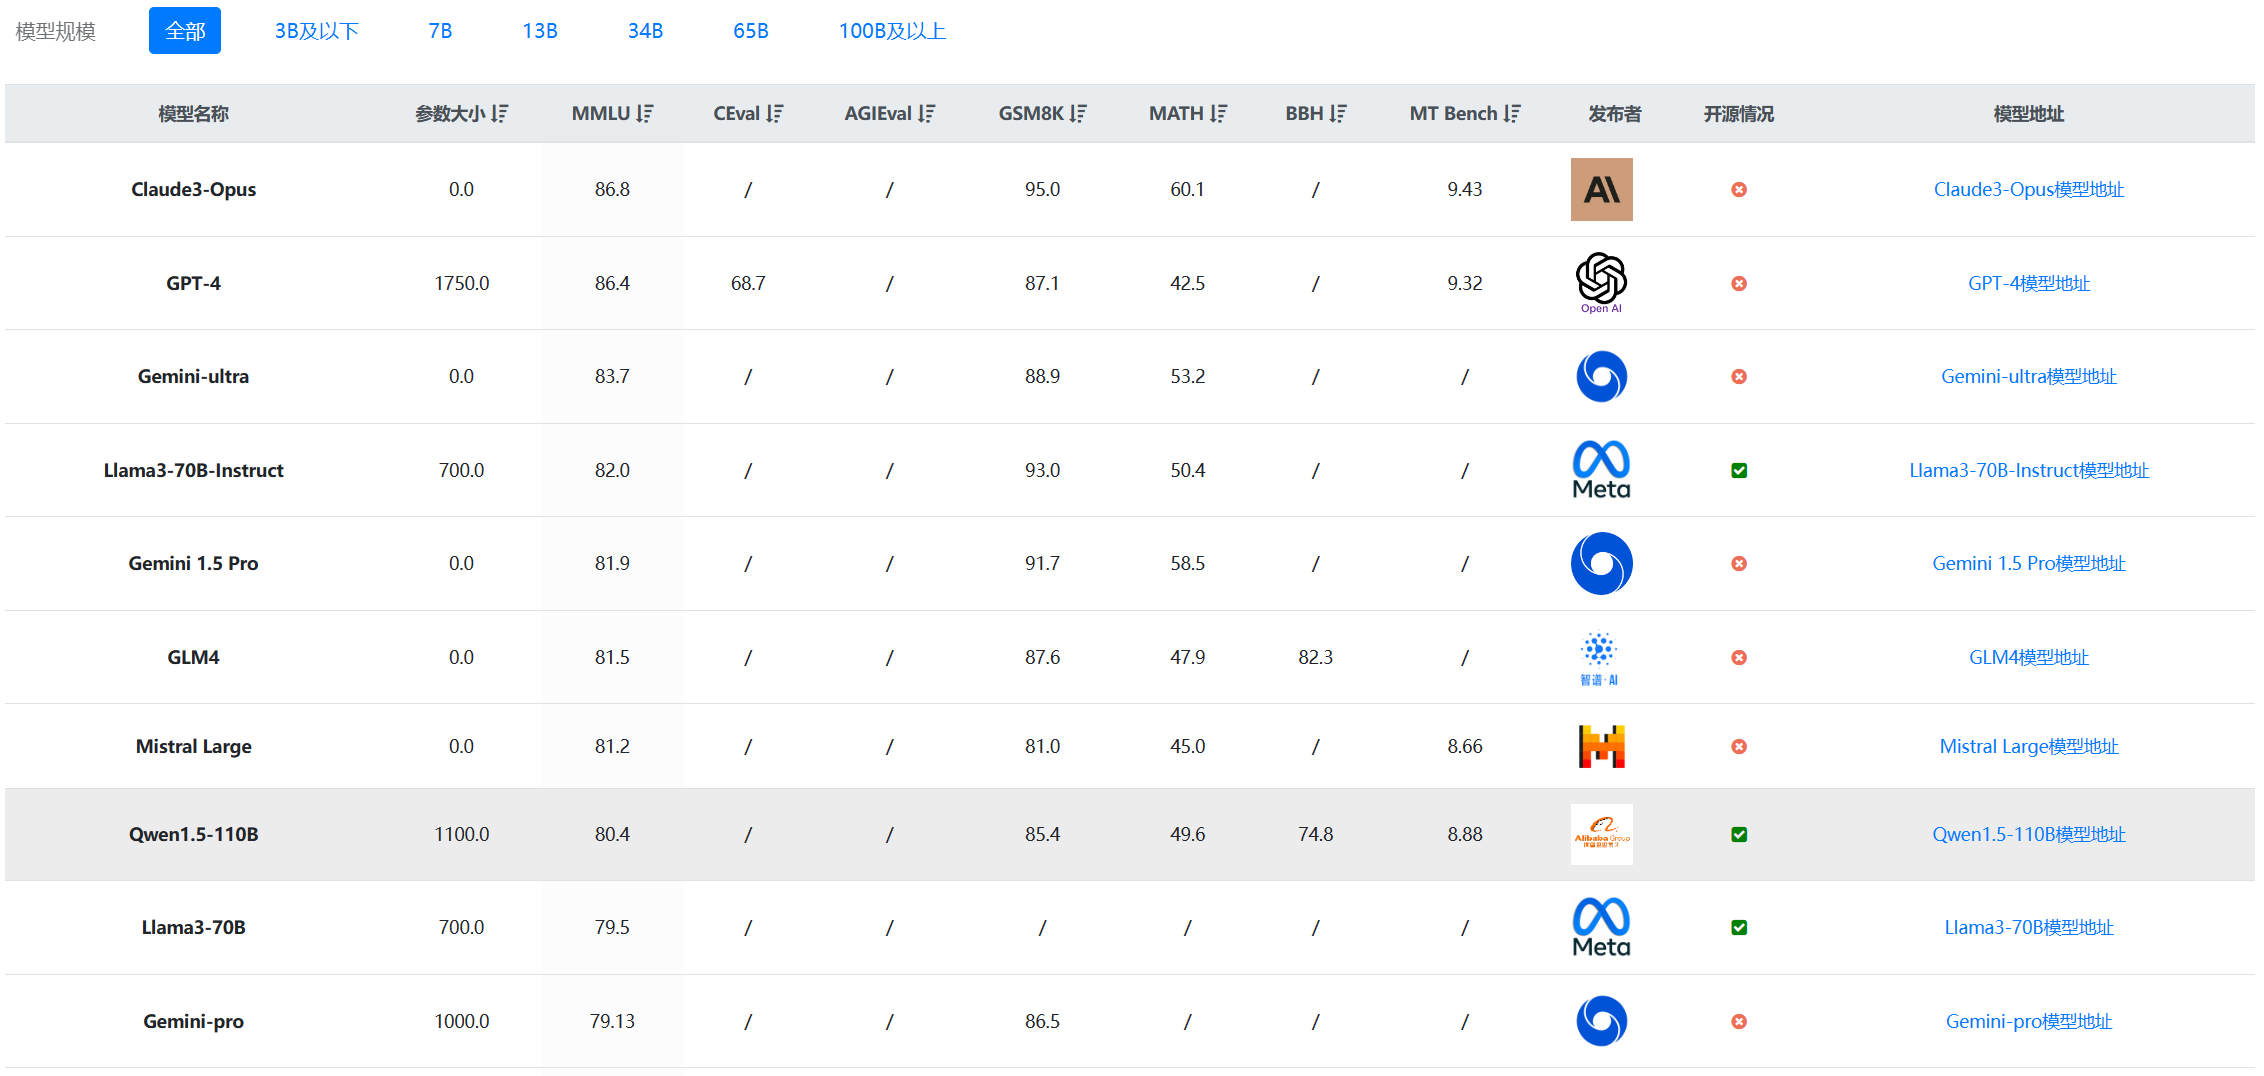Sort by GSM8K column icon
The width and height of the screenshot is (2264, 1076).
point(1078,114)
